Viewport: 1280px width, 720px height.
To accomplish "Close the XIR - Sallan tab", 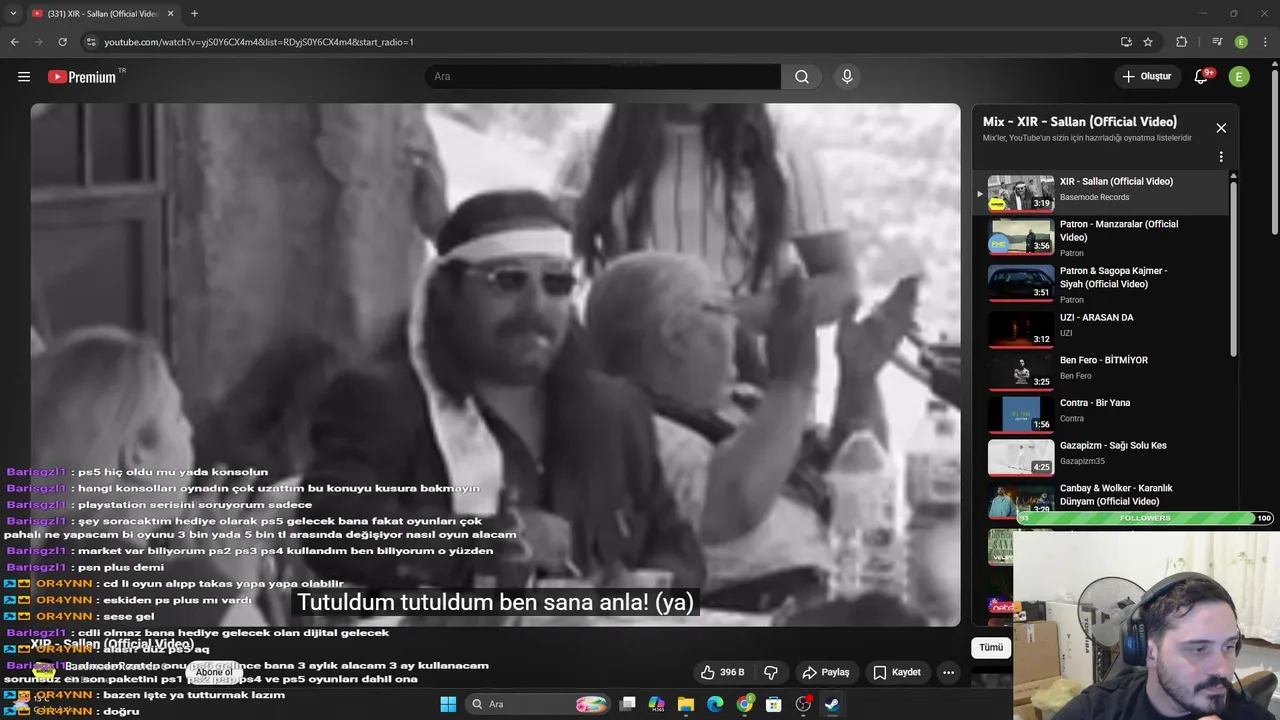I will pyautogui.click(x=171, y=14).
